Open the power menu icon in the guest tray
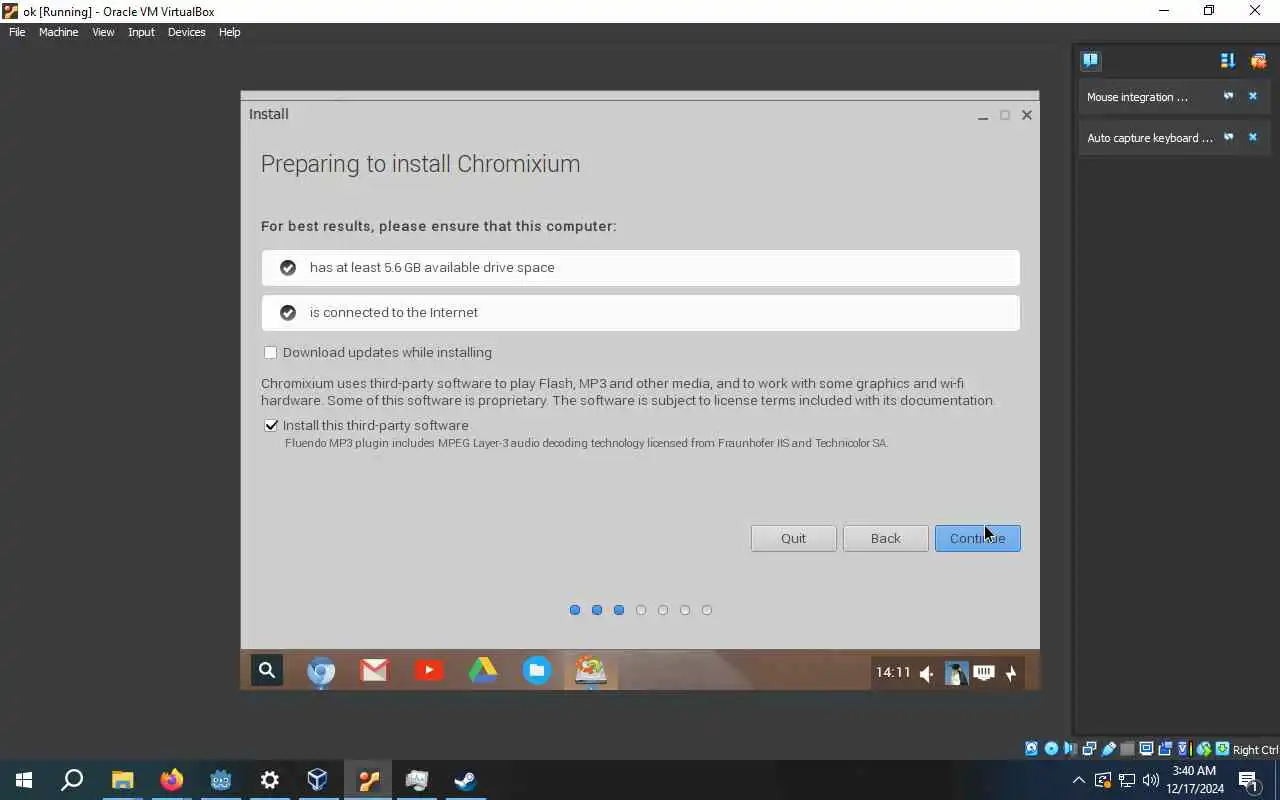Image resolution: width=1280 pixels, height=800 pixels. point(1011,674)
